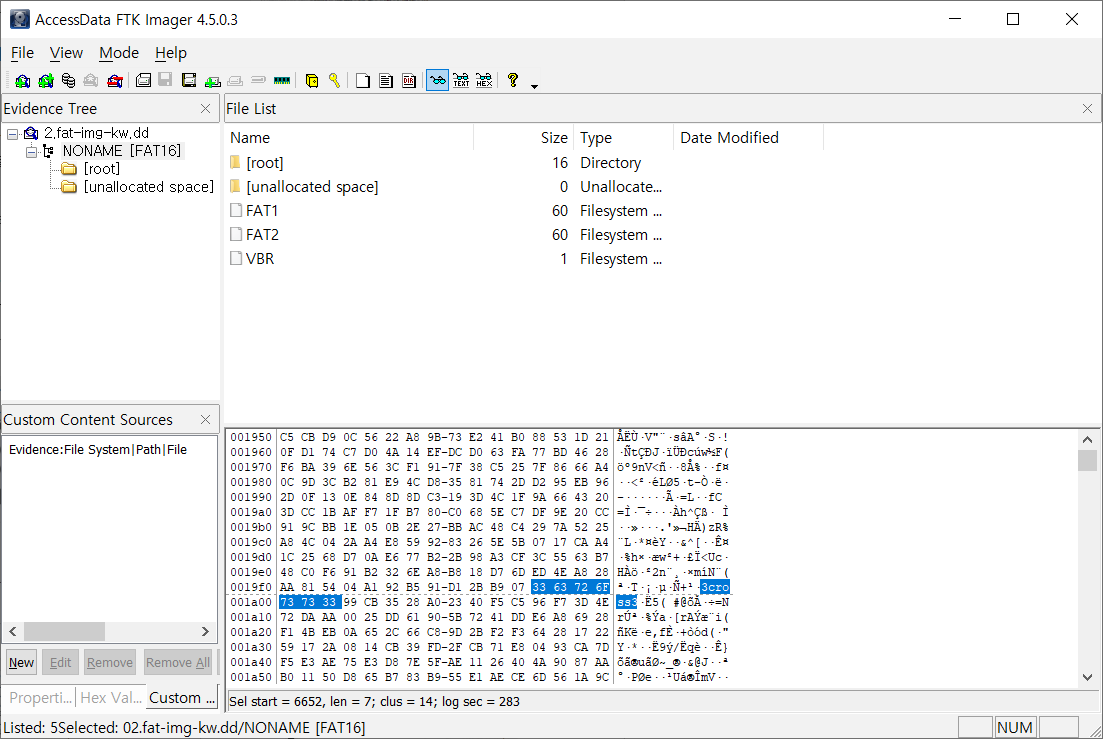Select [root] folder in Evidence Tree
The image size is (1103, 739).
pyautogui.click(x=101, y=169)
